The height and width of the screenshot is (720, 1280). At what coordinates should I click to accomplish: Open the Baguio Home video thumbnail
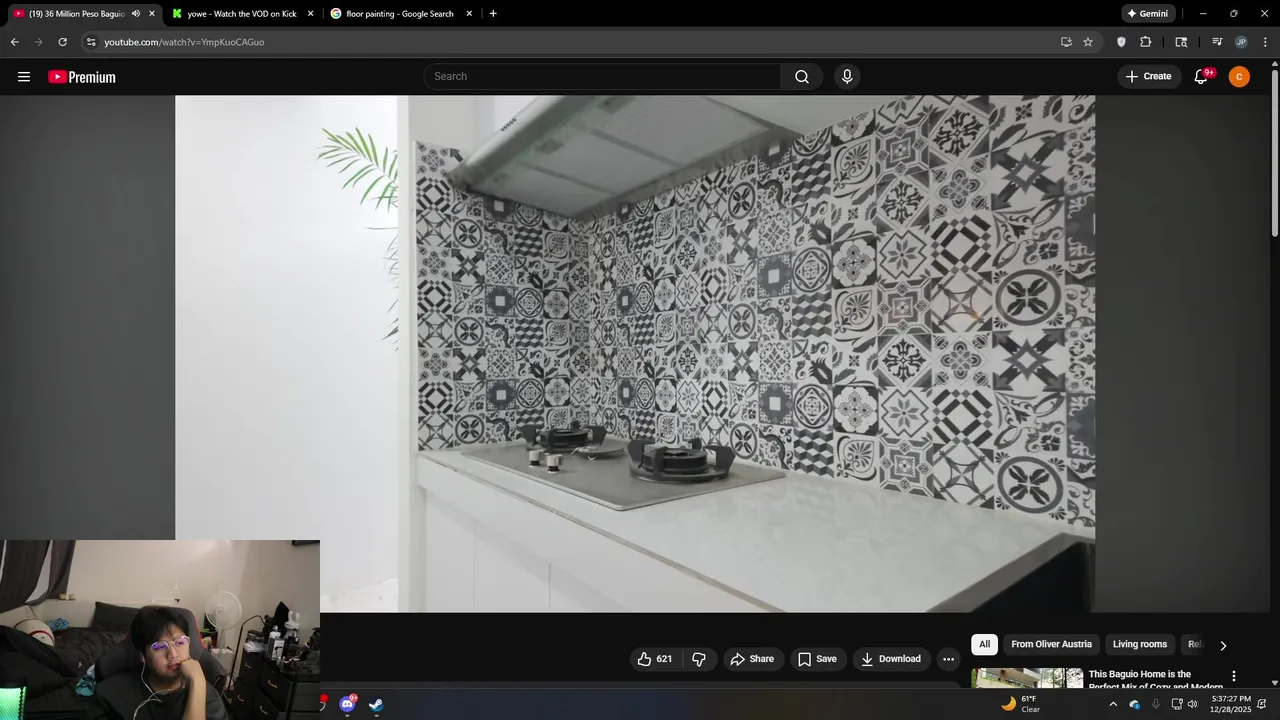click(x=1027, y=678)
